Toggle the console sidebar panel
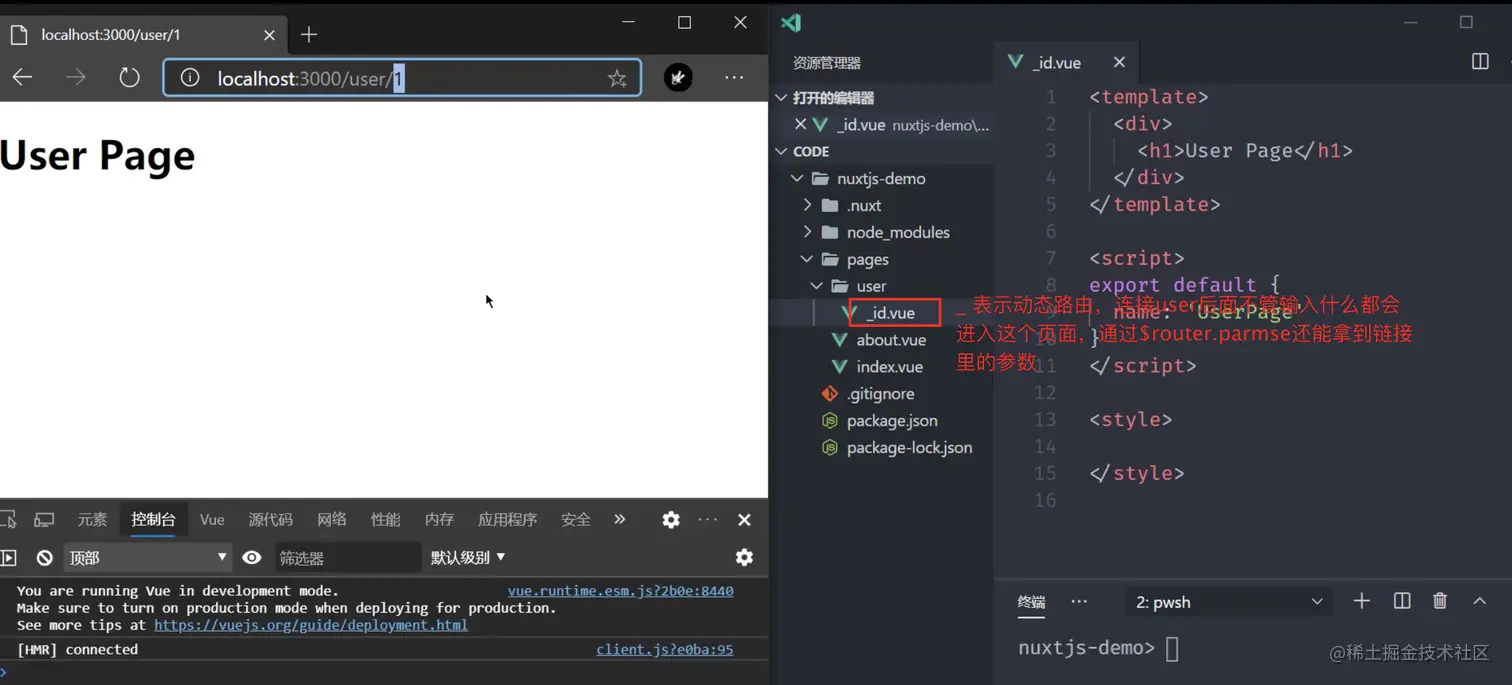 [x=9, y=557]
